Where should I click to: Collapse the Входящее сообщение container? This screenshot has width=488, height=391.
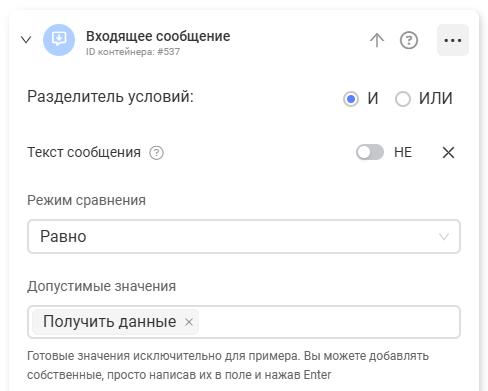pos(26,40)
